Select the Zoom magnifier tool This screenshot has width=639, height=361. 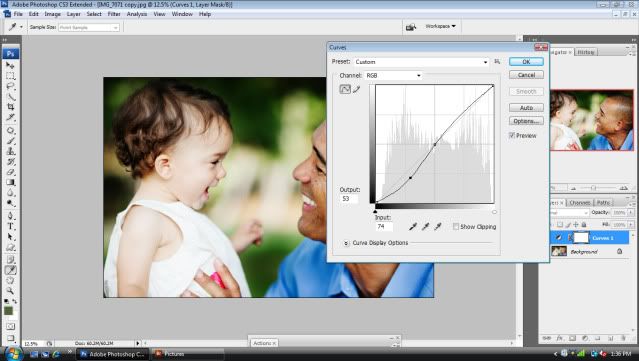10,291
